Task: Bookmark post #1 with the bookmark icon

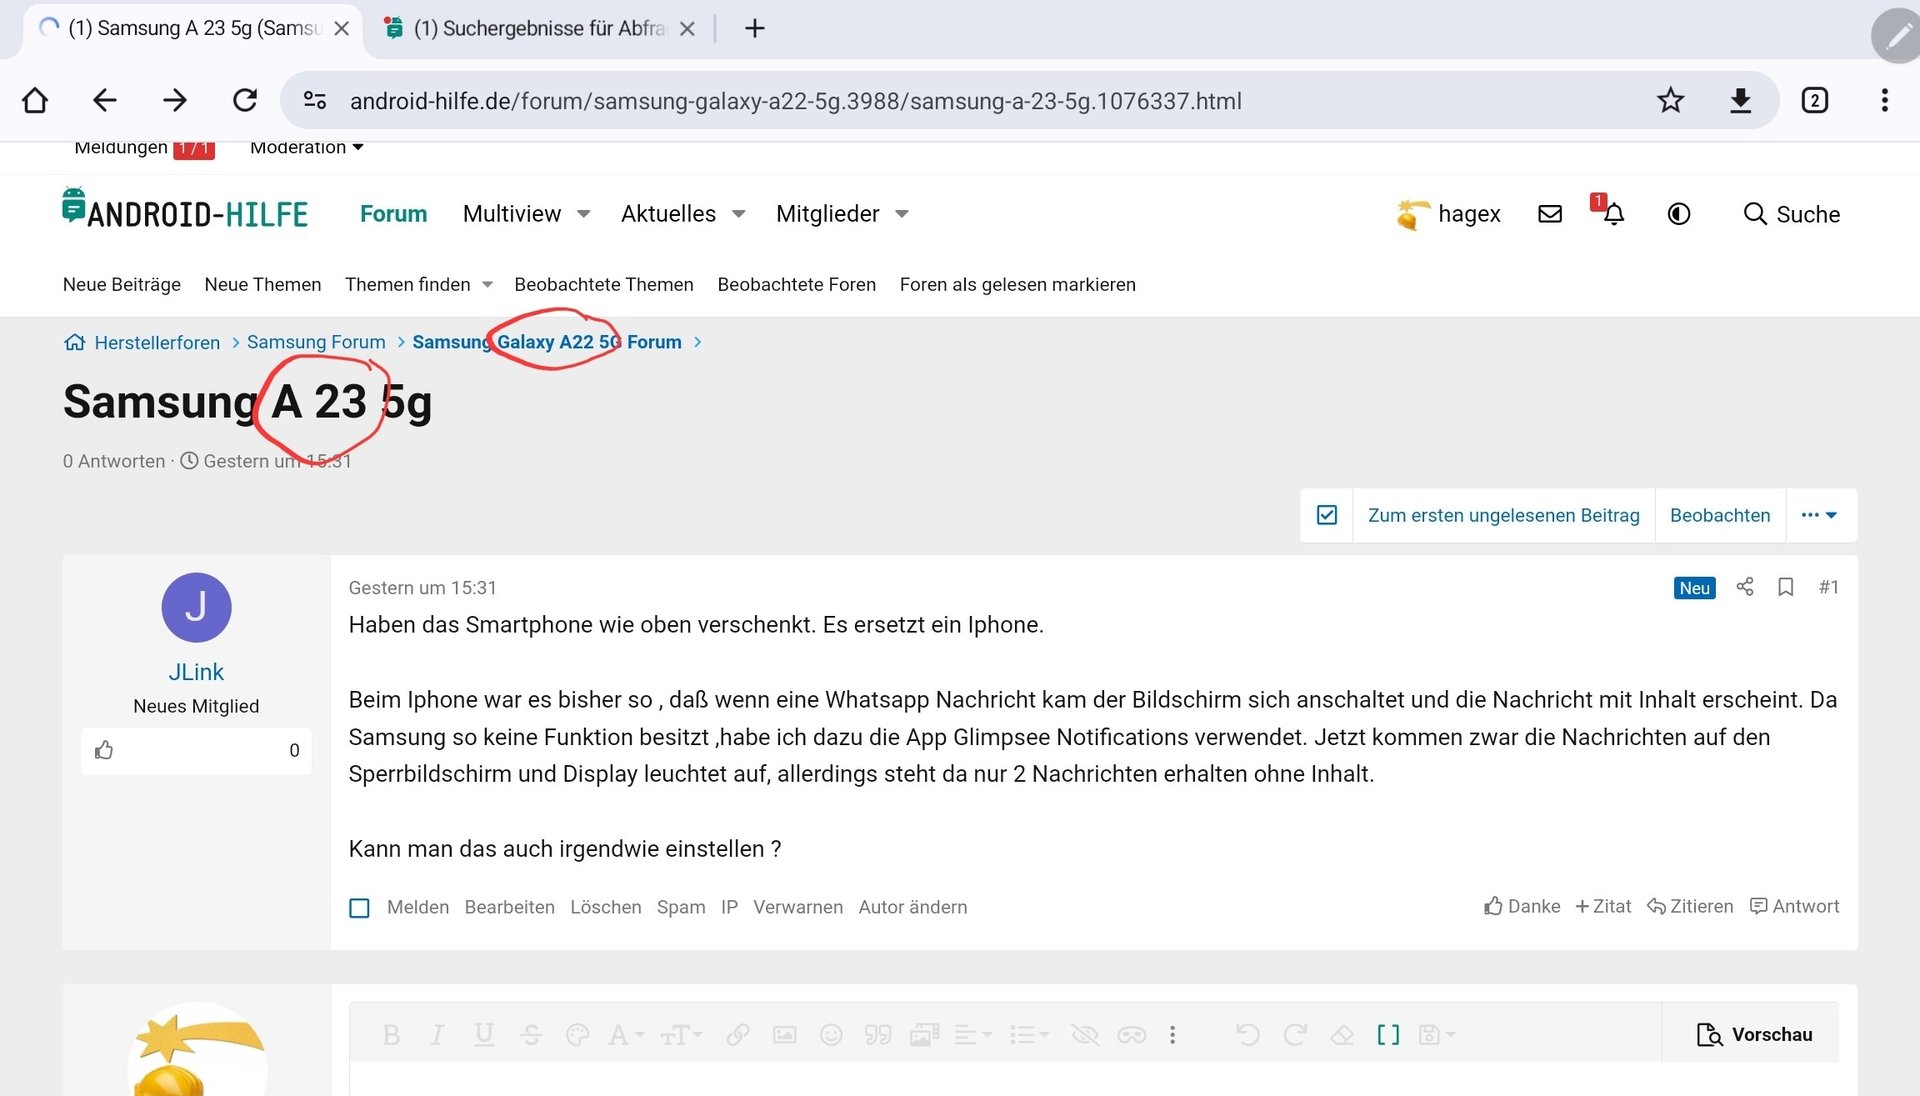Action: coord(1786,587)
